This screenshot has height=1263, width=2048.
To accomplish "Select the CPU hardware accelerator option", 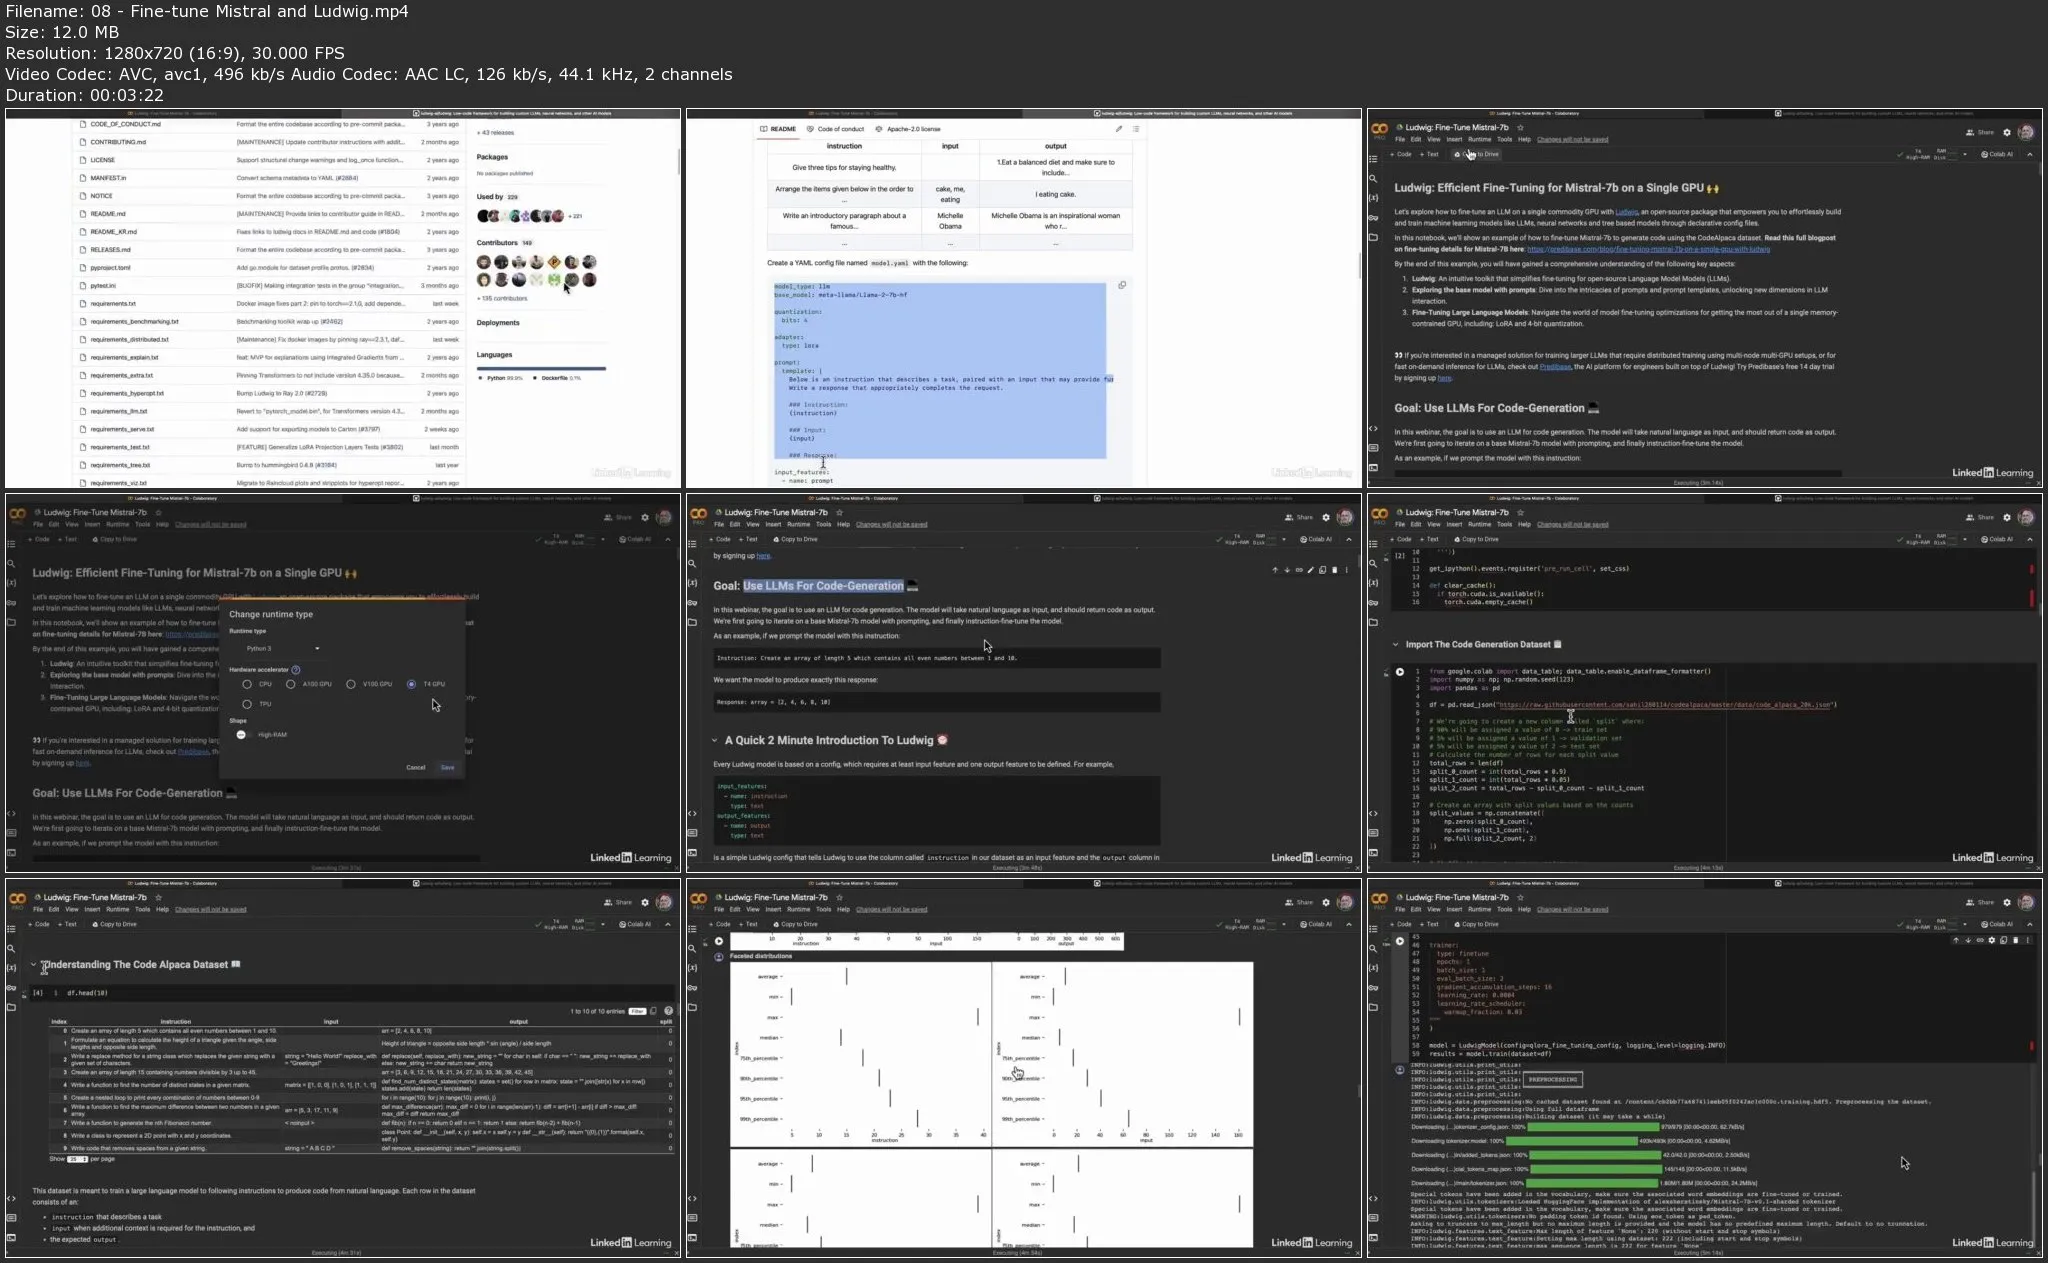I will coord(247,684).
